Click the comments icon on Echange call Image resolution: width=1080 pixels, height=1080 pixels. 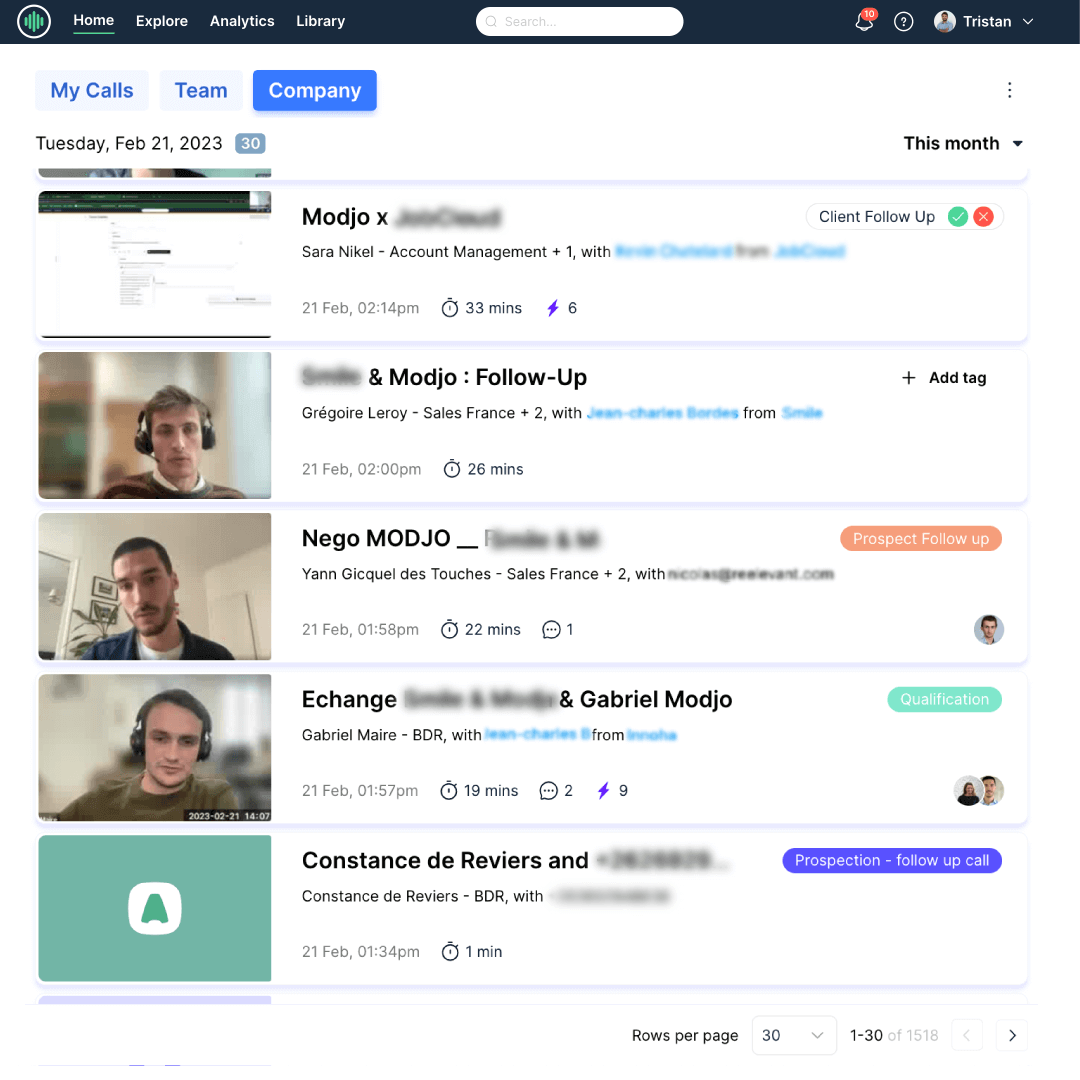pos(548,791)
